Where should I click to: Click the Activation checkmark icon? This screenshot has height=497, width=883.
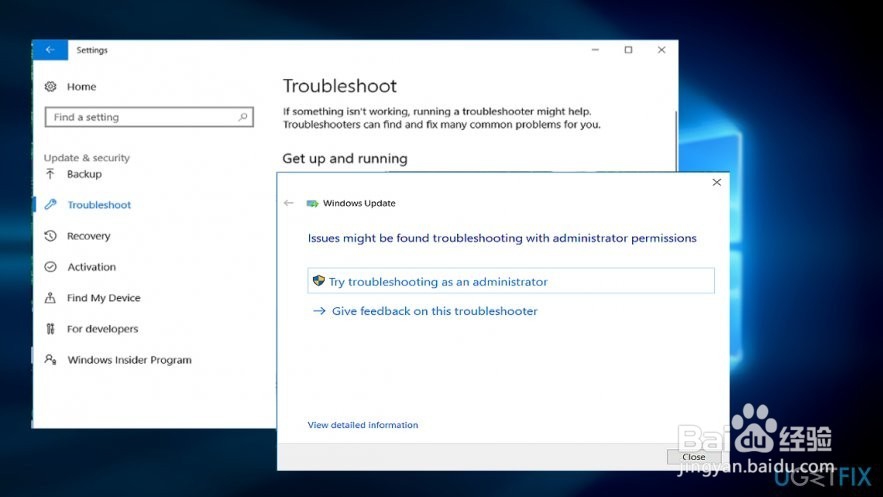tap(51, 266)
